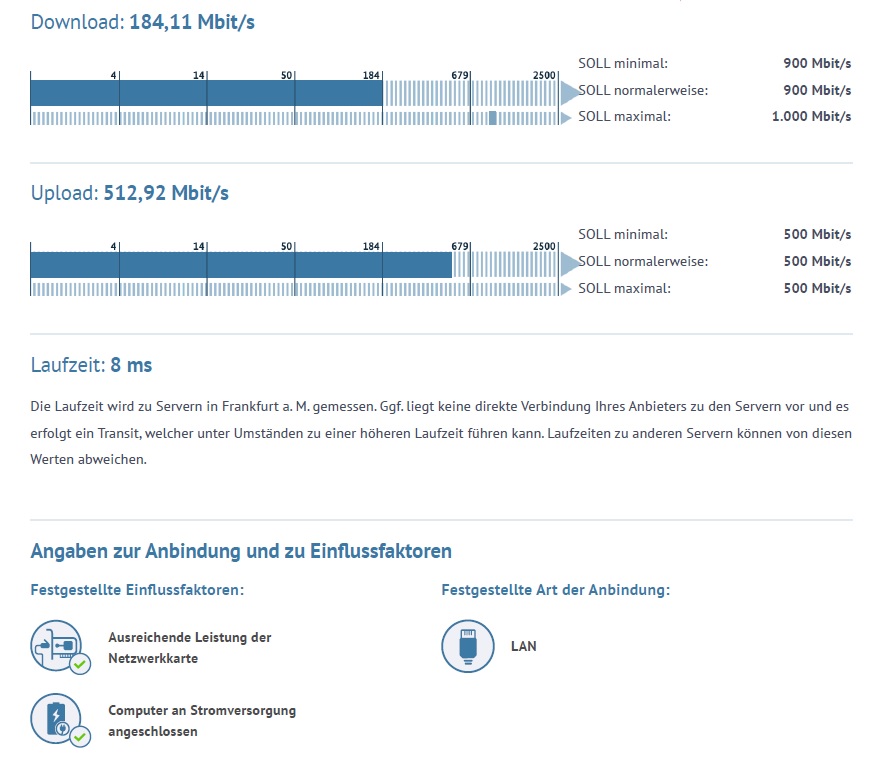Image resolution: width=879 pixels, height=765 pixels.
Task: Click the Upload 512,92 Mbit/s heading
Action: (x=129, y=193)
